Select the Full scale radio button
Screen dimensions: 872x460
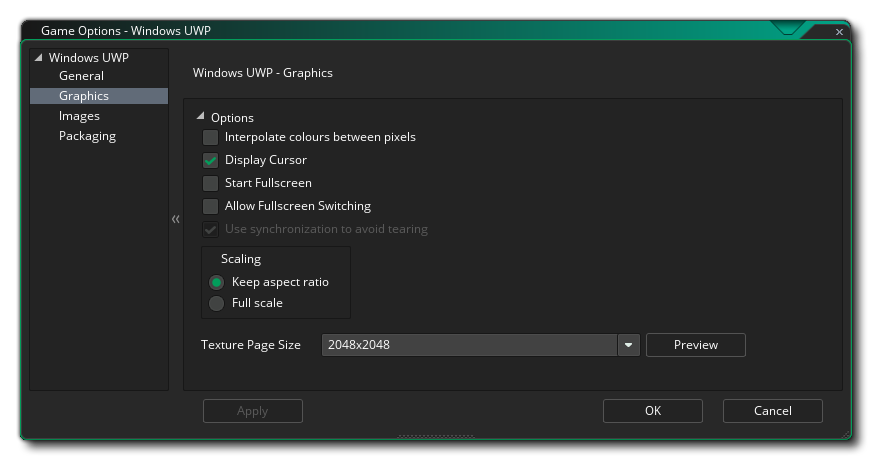pyautogui.click(x=216, y=303)
